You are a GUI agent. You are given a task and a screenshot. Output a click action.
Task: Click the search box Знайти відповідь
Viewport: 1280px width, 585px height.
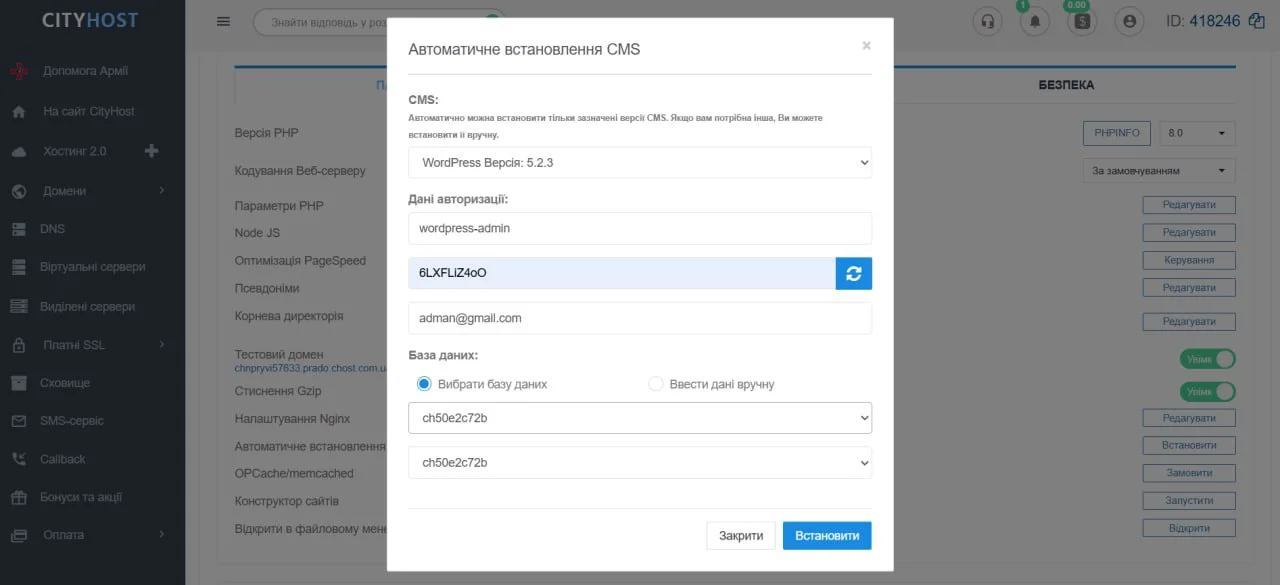click(x=378, y=21)
